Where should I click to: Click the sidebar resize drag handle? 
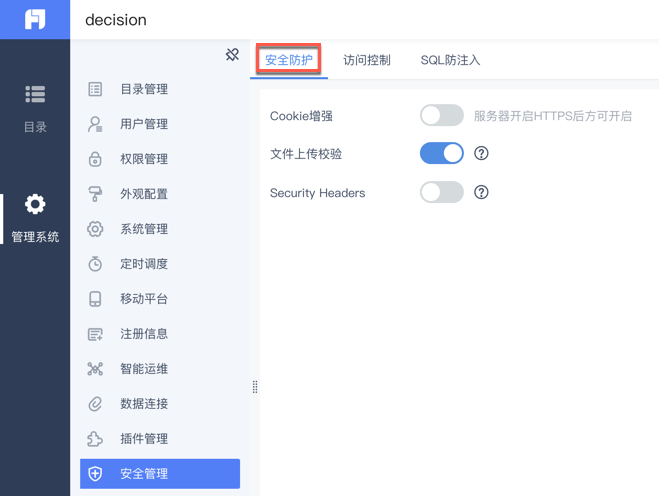tap(255, 387)
